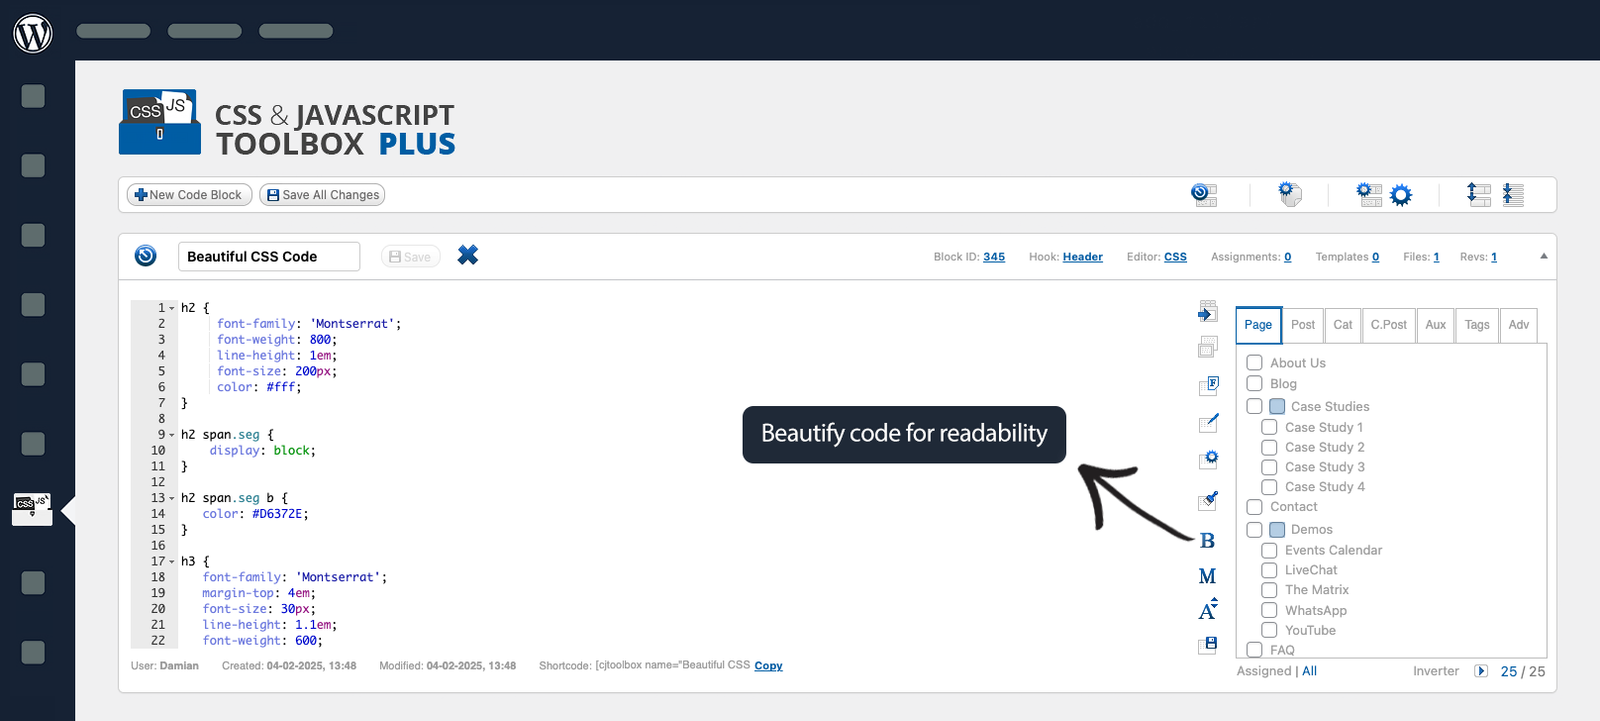Toggle the blue children box beside Case Studies
The width and height of the screenshot is (1600, 721).
1277,406
